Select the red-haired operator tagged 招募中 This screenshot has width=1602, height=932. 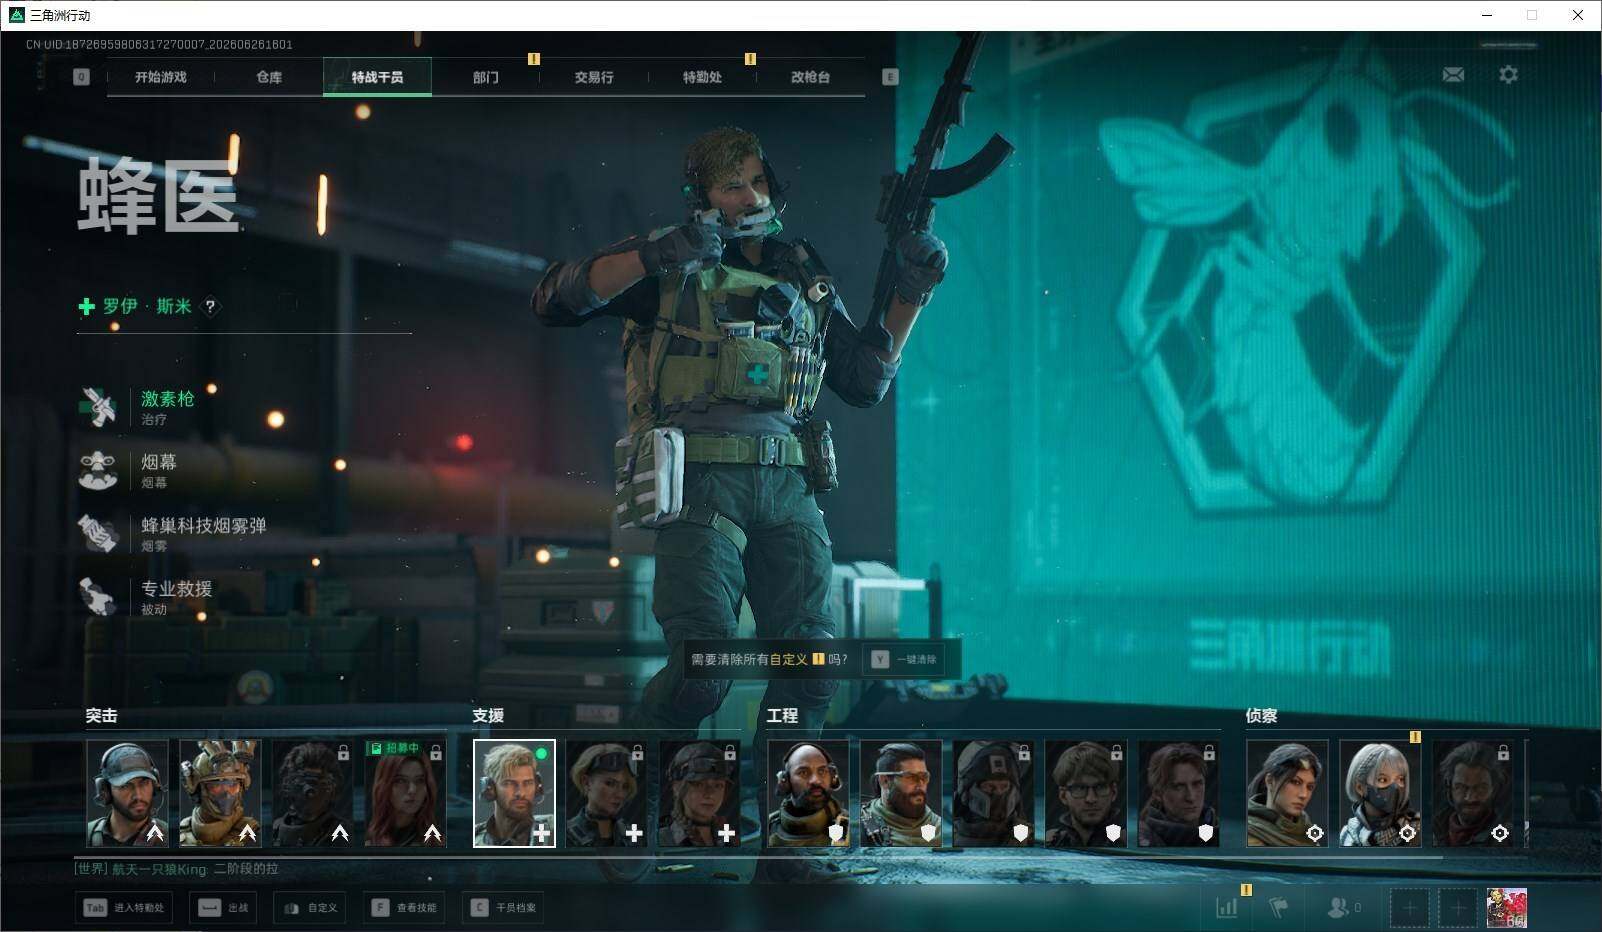point(405,793)
